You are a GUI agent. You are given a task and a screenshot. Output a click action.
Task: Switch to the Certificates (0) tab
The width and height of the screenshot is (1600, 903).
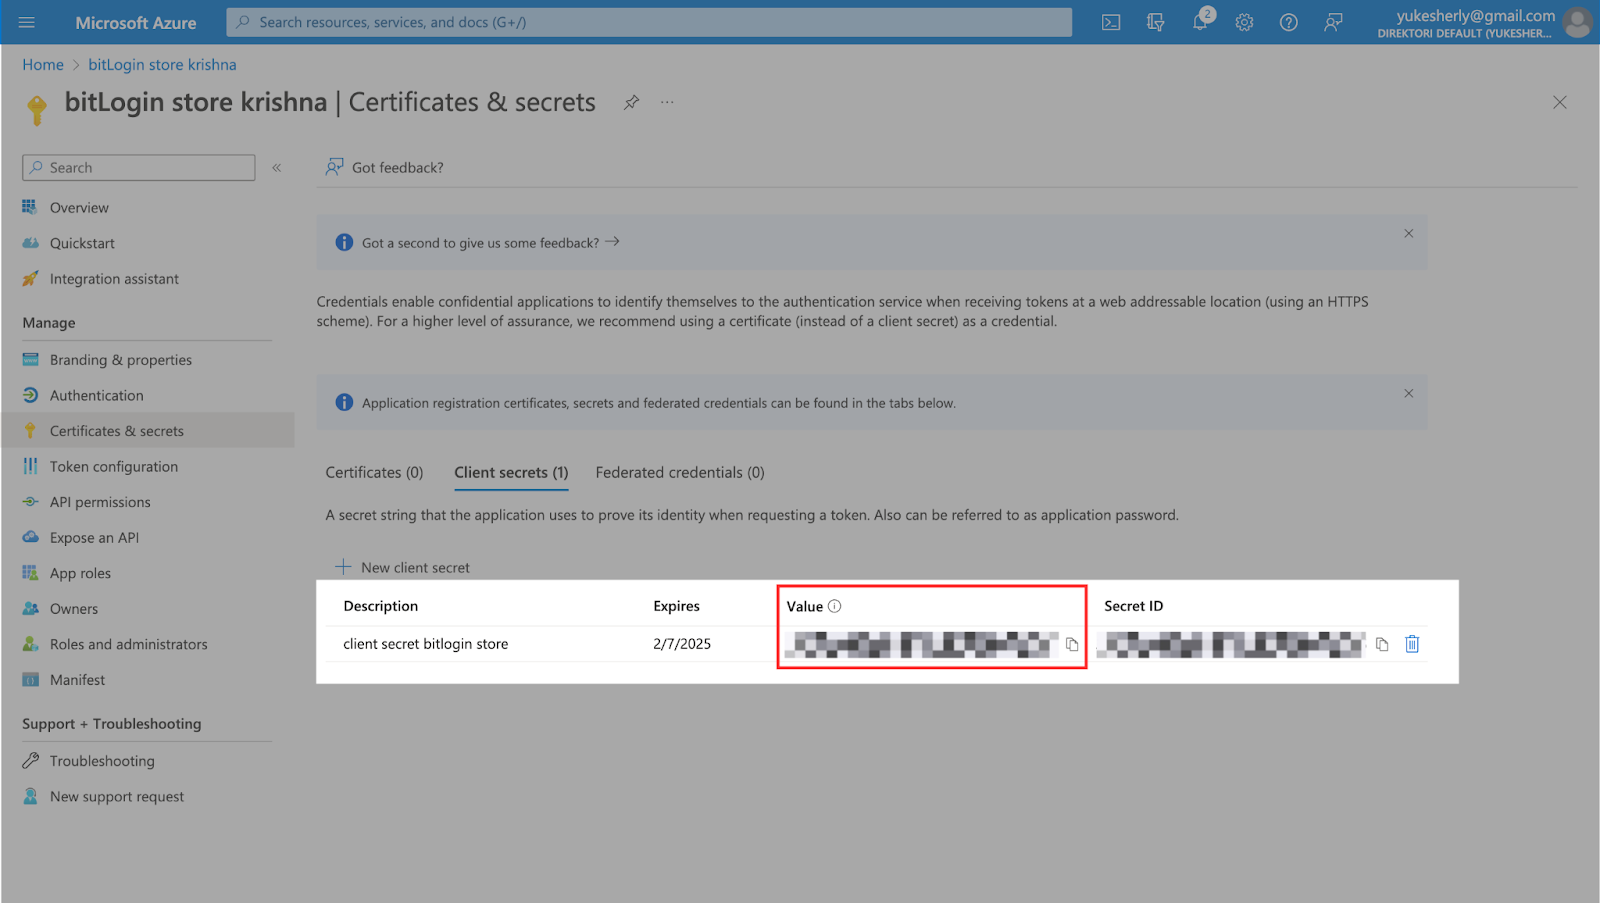(x=374, y=472)
